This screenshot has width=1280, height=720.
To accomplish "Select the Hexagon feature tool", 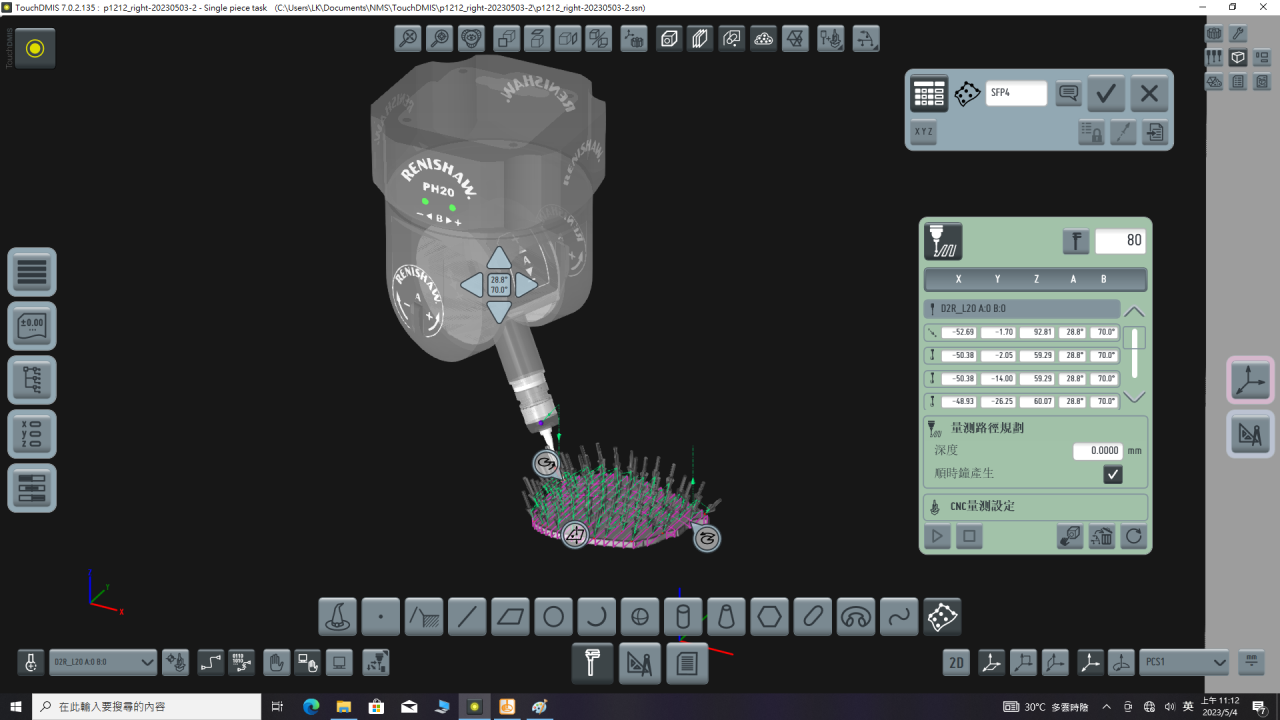I will [x=769, y=617].
